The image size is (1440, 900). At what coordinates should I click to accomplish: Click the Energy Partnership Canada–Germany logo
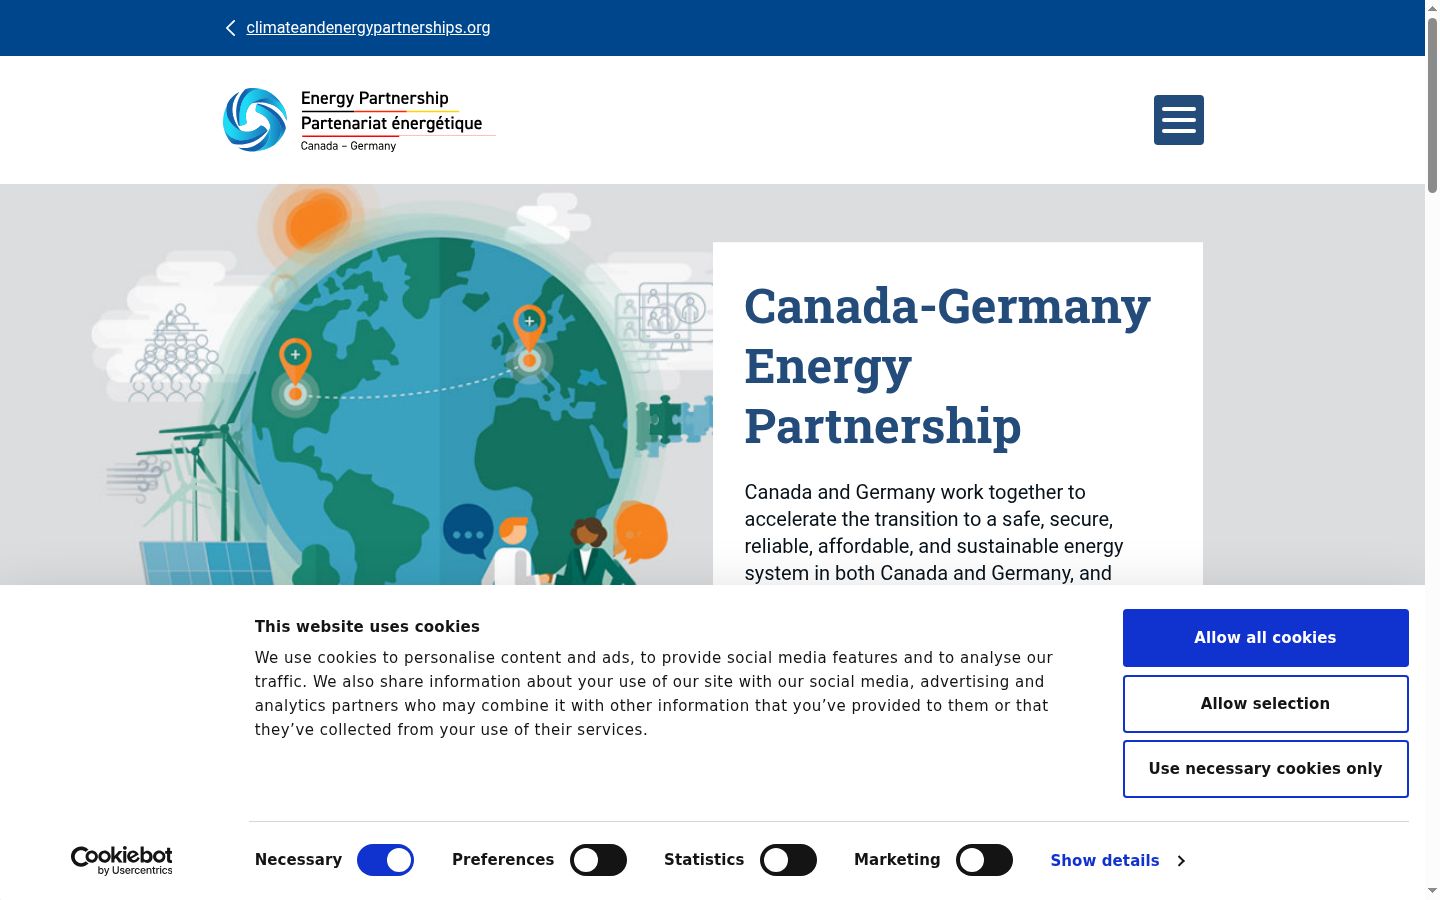coord(358,120)
